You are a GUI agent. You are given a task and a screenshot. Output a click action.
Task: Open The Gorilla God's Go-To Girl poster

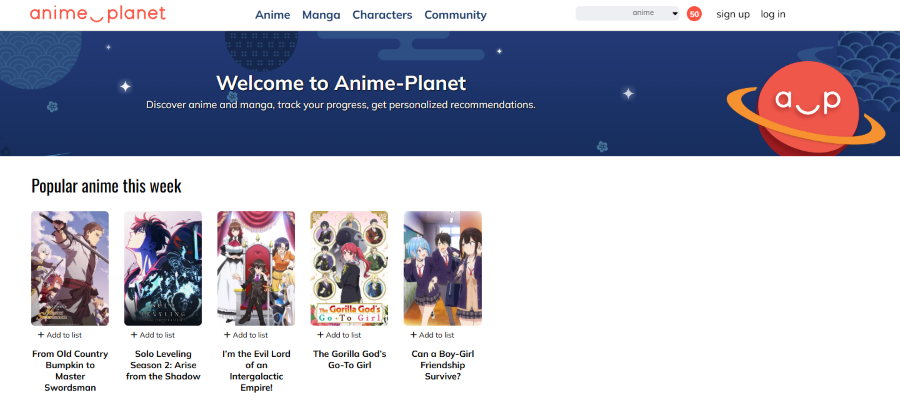pos(350,268)
